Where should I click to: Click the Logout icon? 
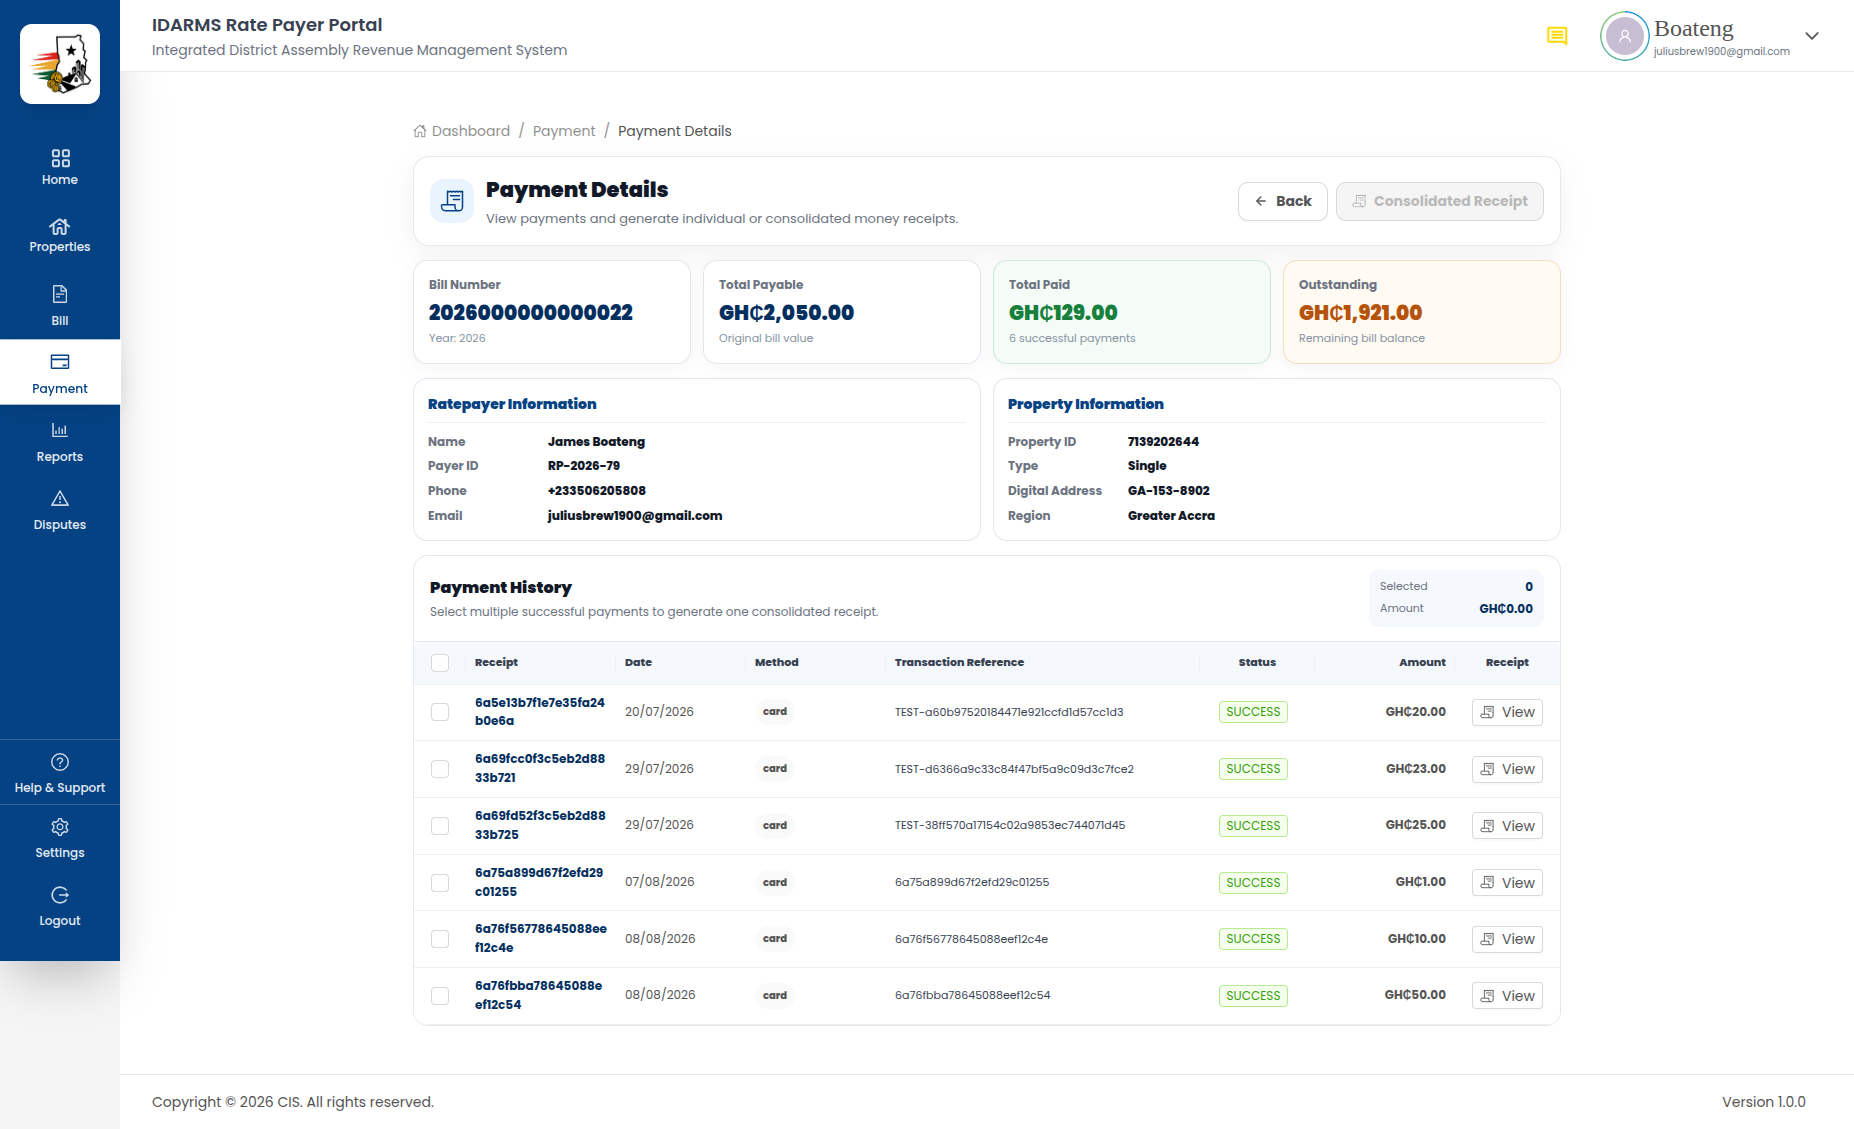point(60,895)
